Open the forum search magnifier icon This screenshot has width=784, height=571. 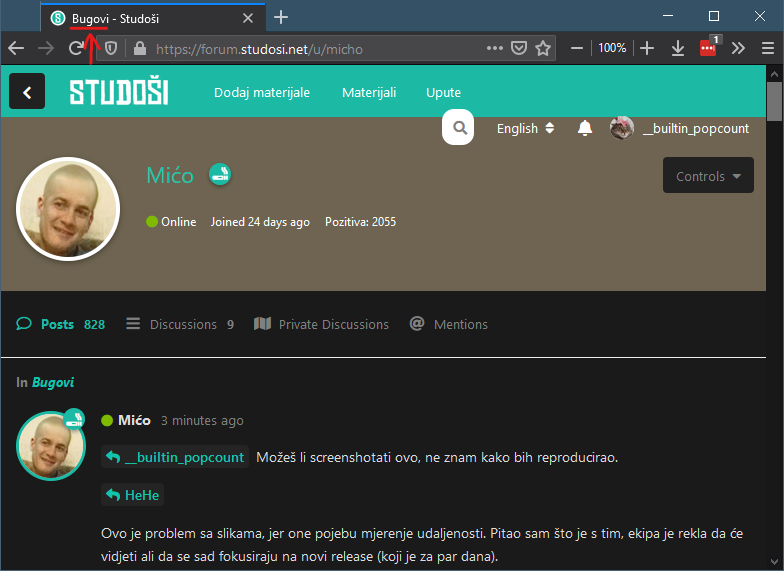tap(458, 128)
